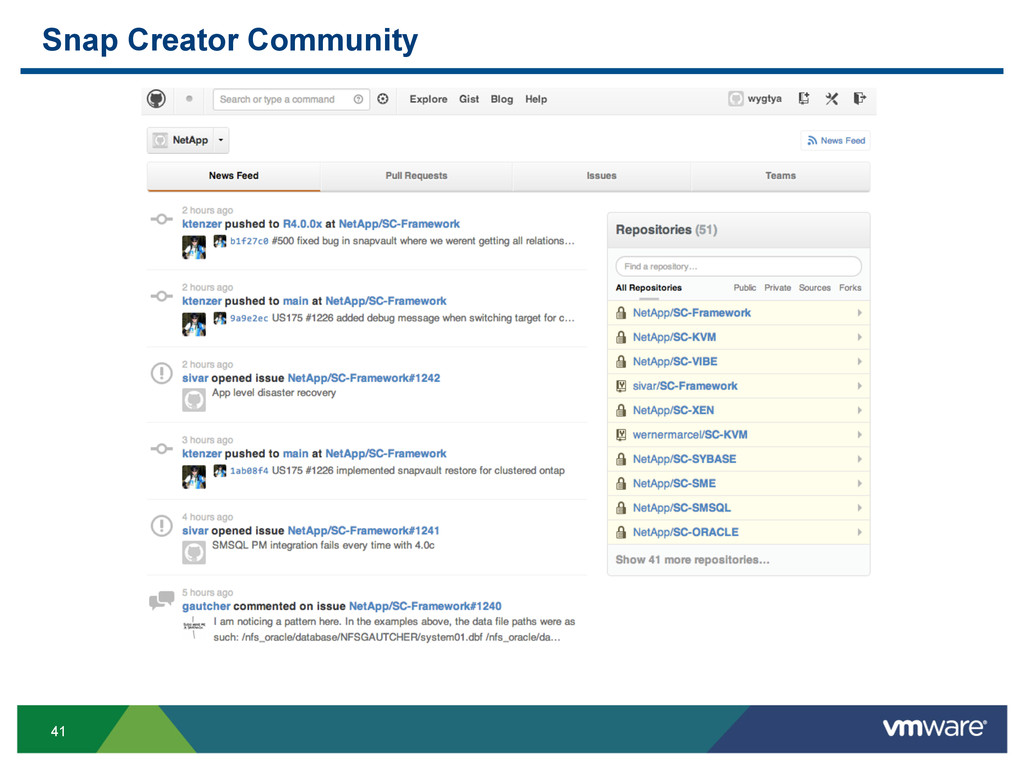The width and height of the screenshot is (1024, 768).
Task: Switch to Pull Requests tab
Action: [x=416, y=176]
